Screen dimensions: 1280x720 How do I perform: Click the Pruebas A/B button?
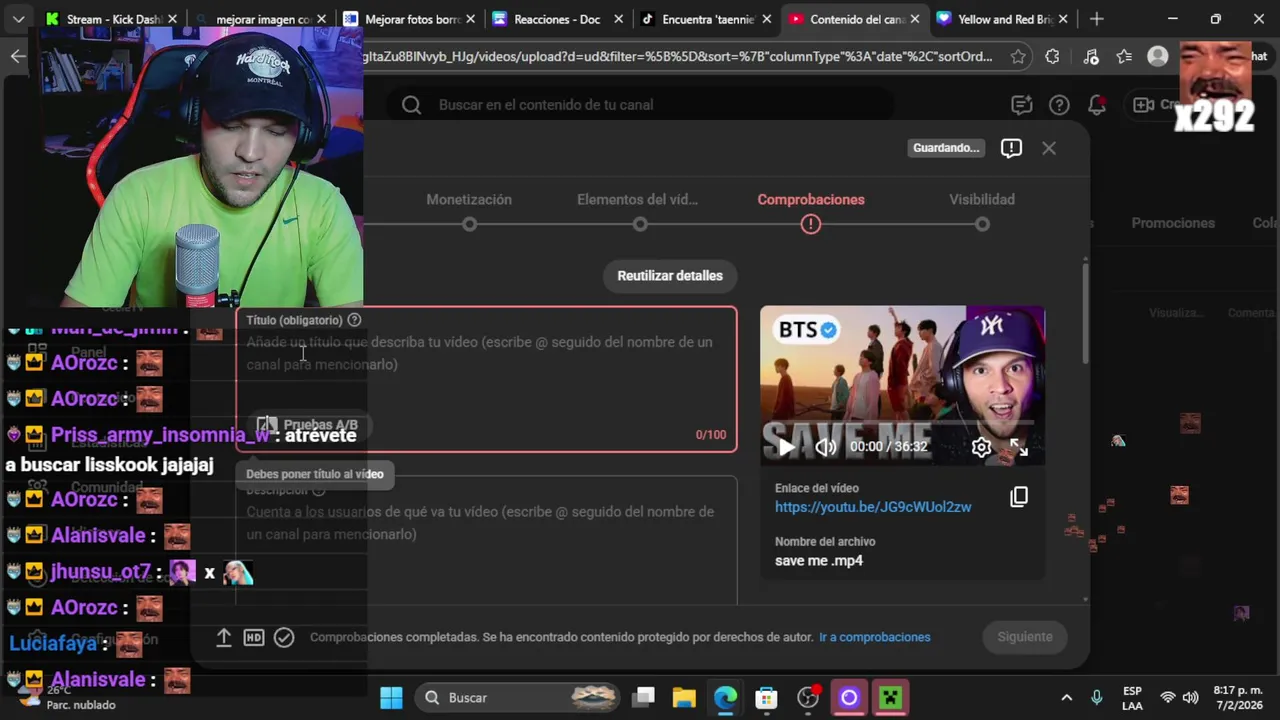pos(308,425)
